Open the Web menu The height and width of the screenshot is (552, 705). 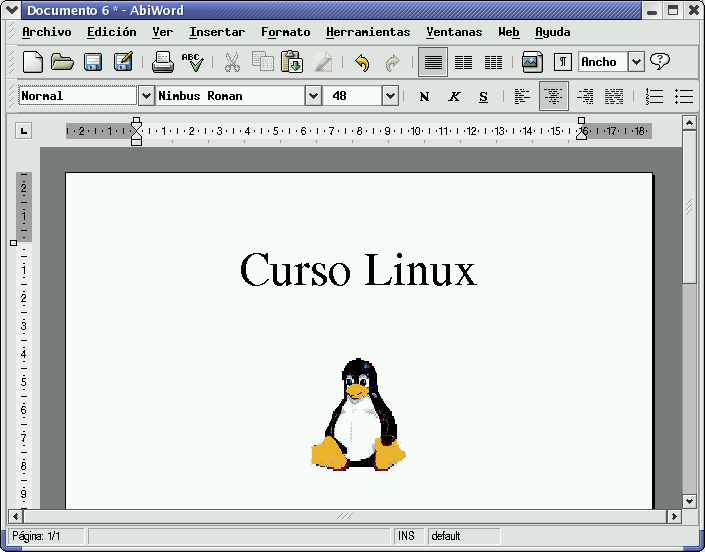tap(509, 32)
